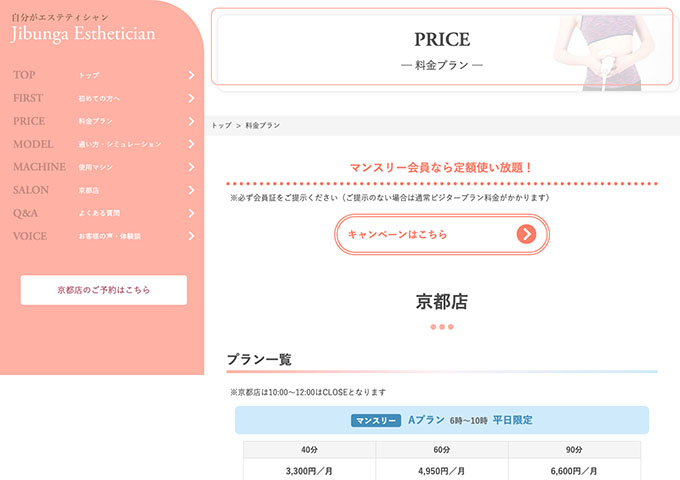Click the chevron arrow beside MACHINE
The width and height of the screenshot is (680, 480).
(190, 167)
